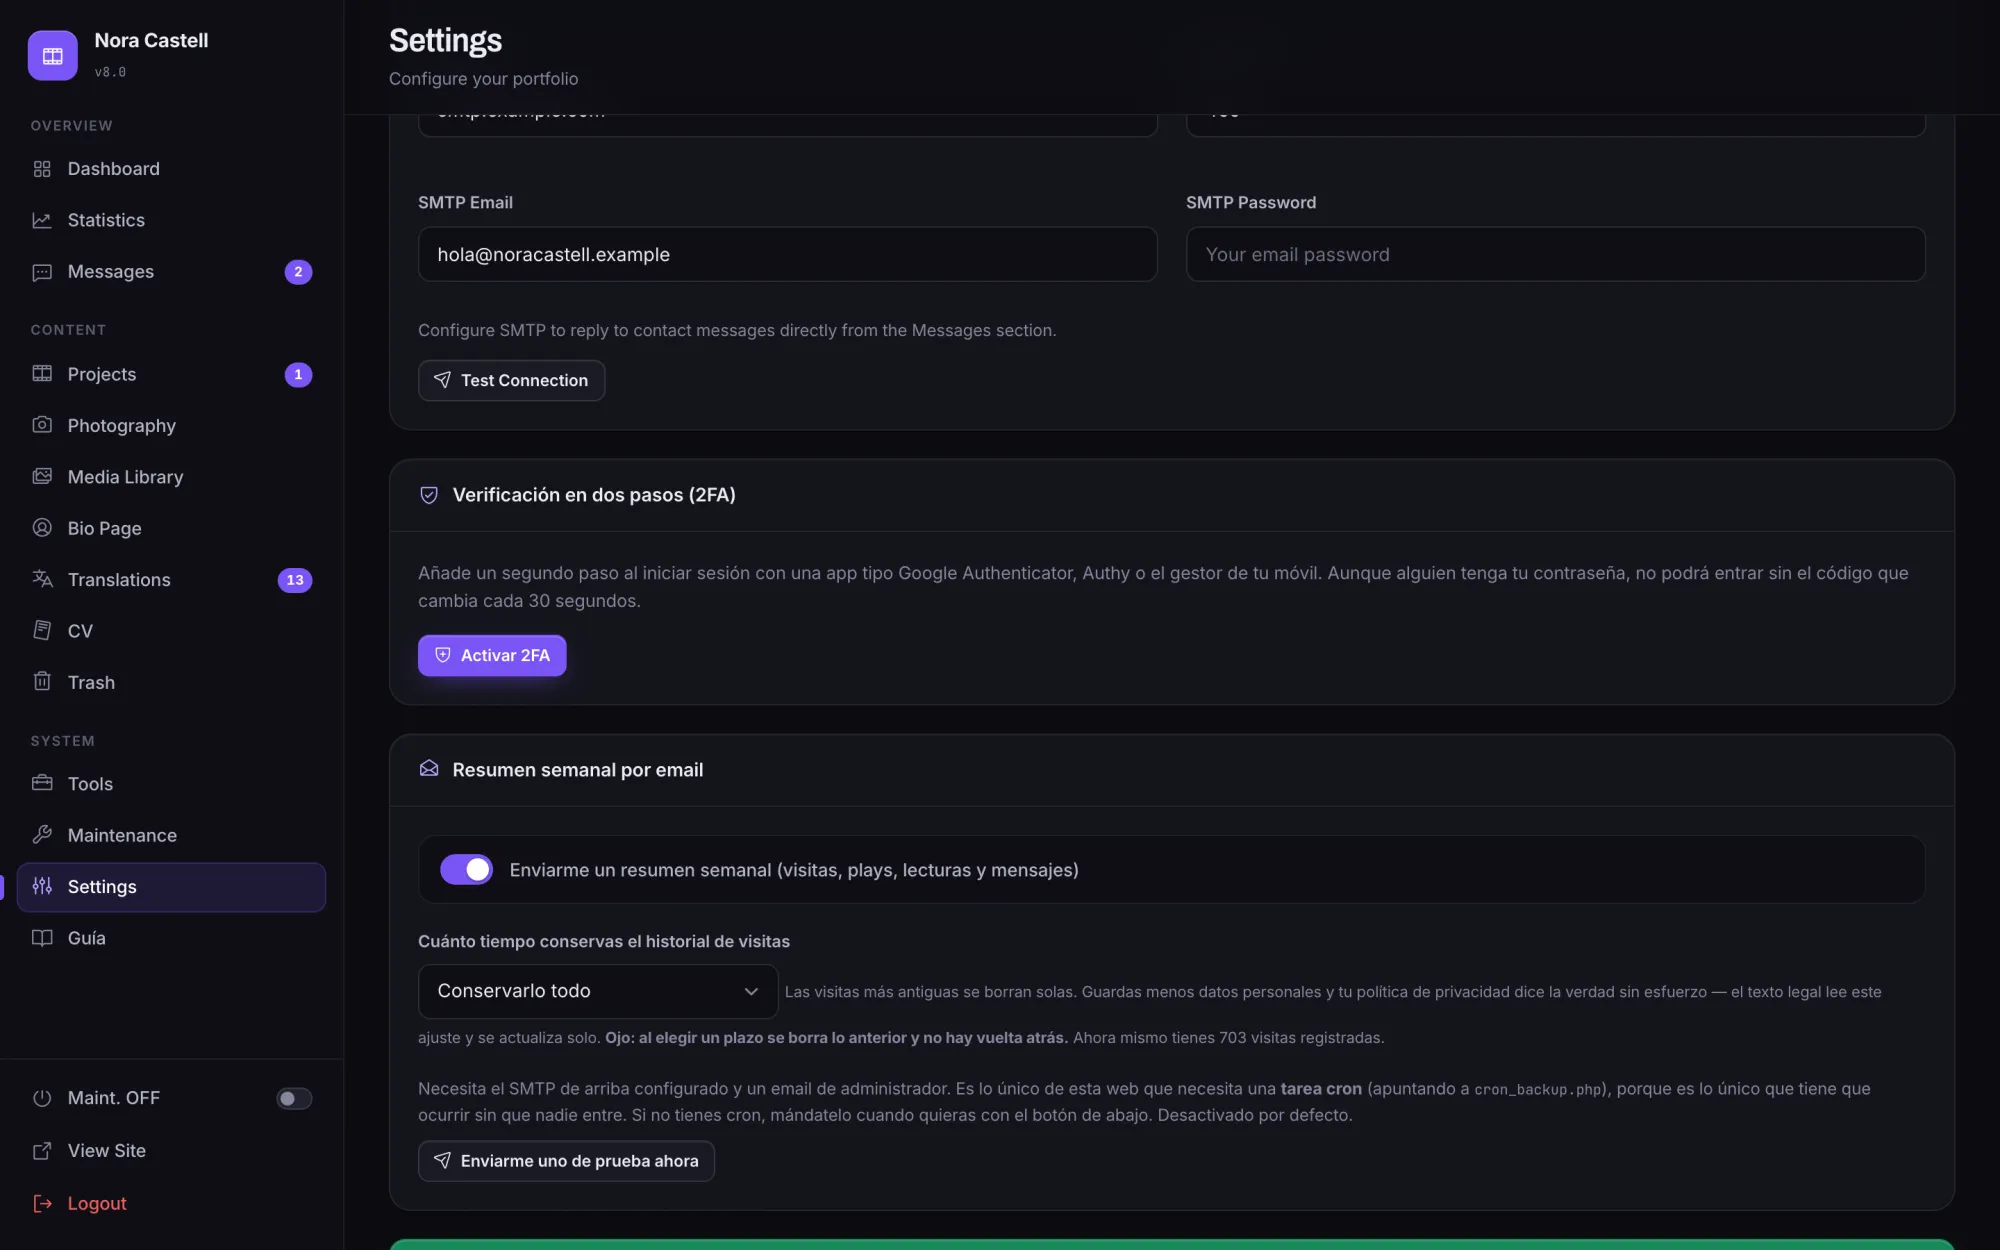The width and height of the screenshot is (2000, 1250).
Task: Go to Messages in the sidebar
Action: (x=171, y=272)
